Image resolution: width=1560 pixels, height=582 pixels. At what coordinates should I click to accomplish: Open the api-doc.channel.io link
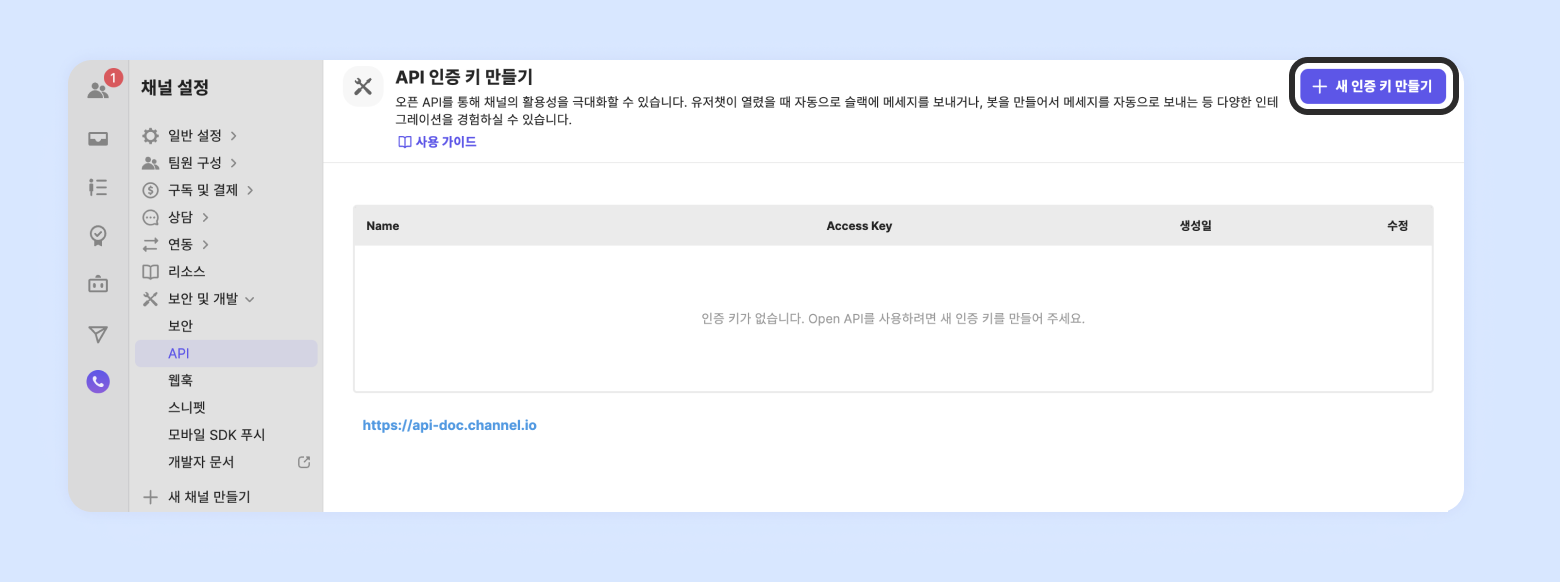449,425
